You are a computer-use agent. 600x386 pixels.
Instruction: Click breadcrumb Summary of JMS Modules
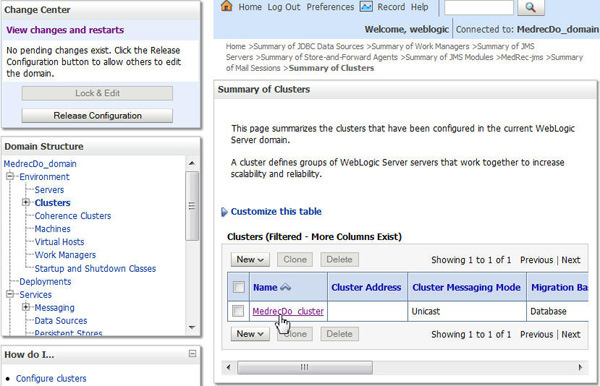449,57
